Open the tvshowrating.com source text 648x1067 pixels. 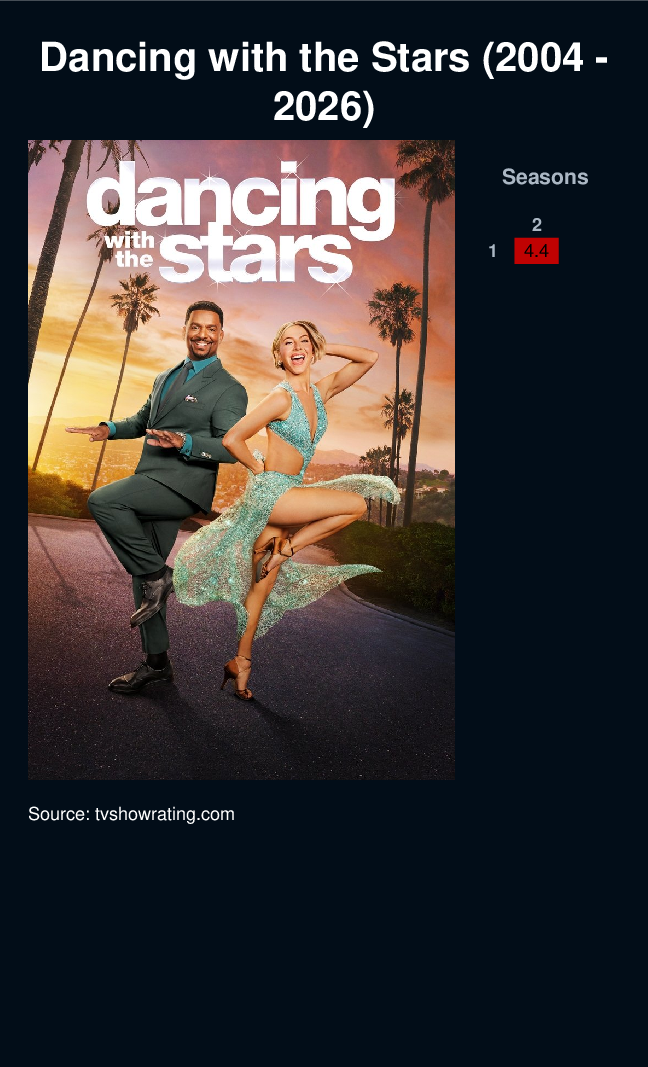[131, 814]
